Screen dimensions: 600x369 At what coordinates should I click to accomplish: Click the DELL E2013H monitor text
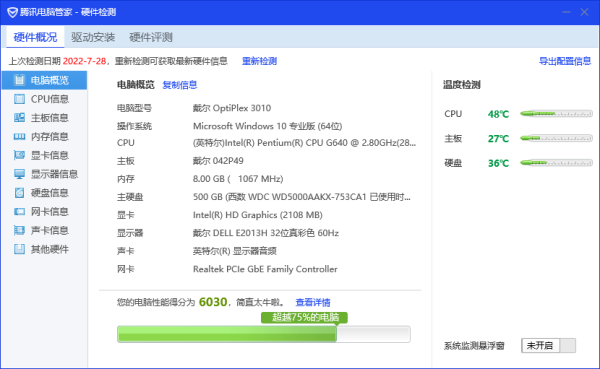click(x=266, y=233)
